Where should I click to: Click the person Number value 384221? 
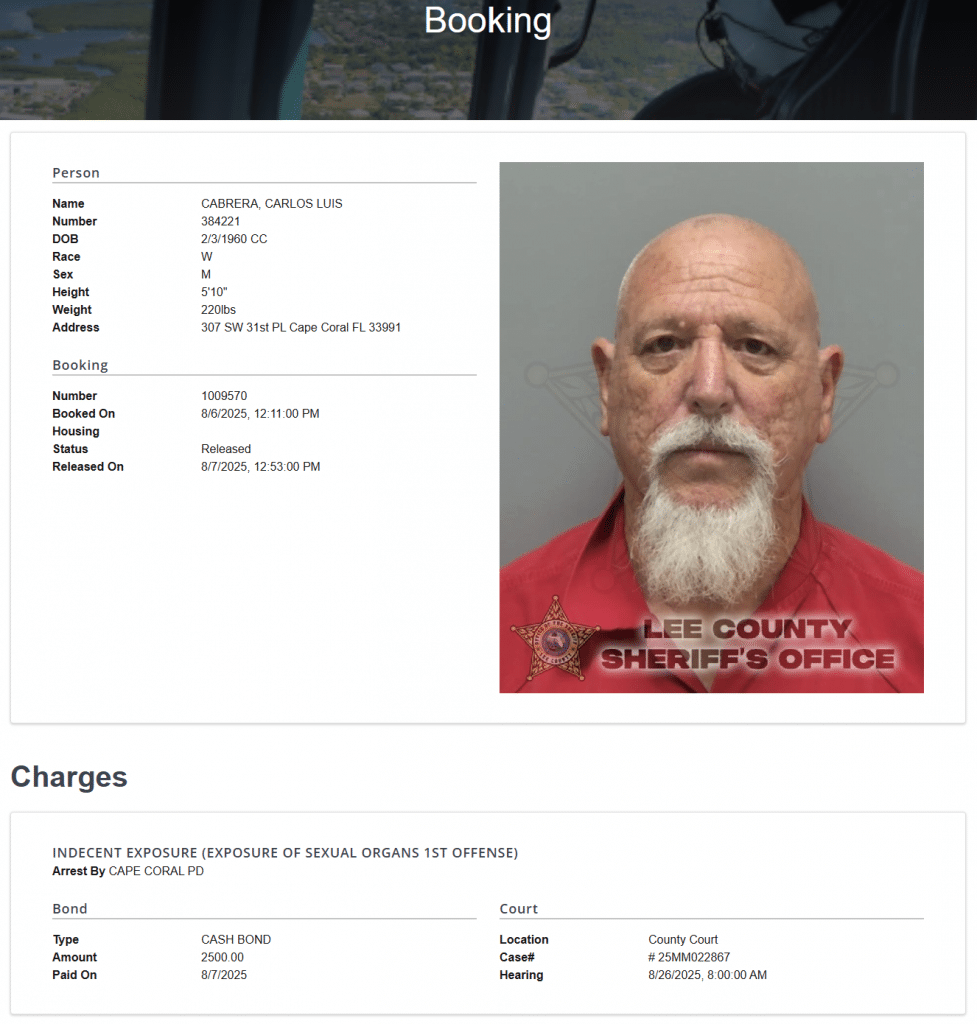pos(221,221)
